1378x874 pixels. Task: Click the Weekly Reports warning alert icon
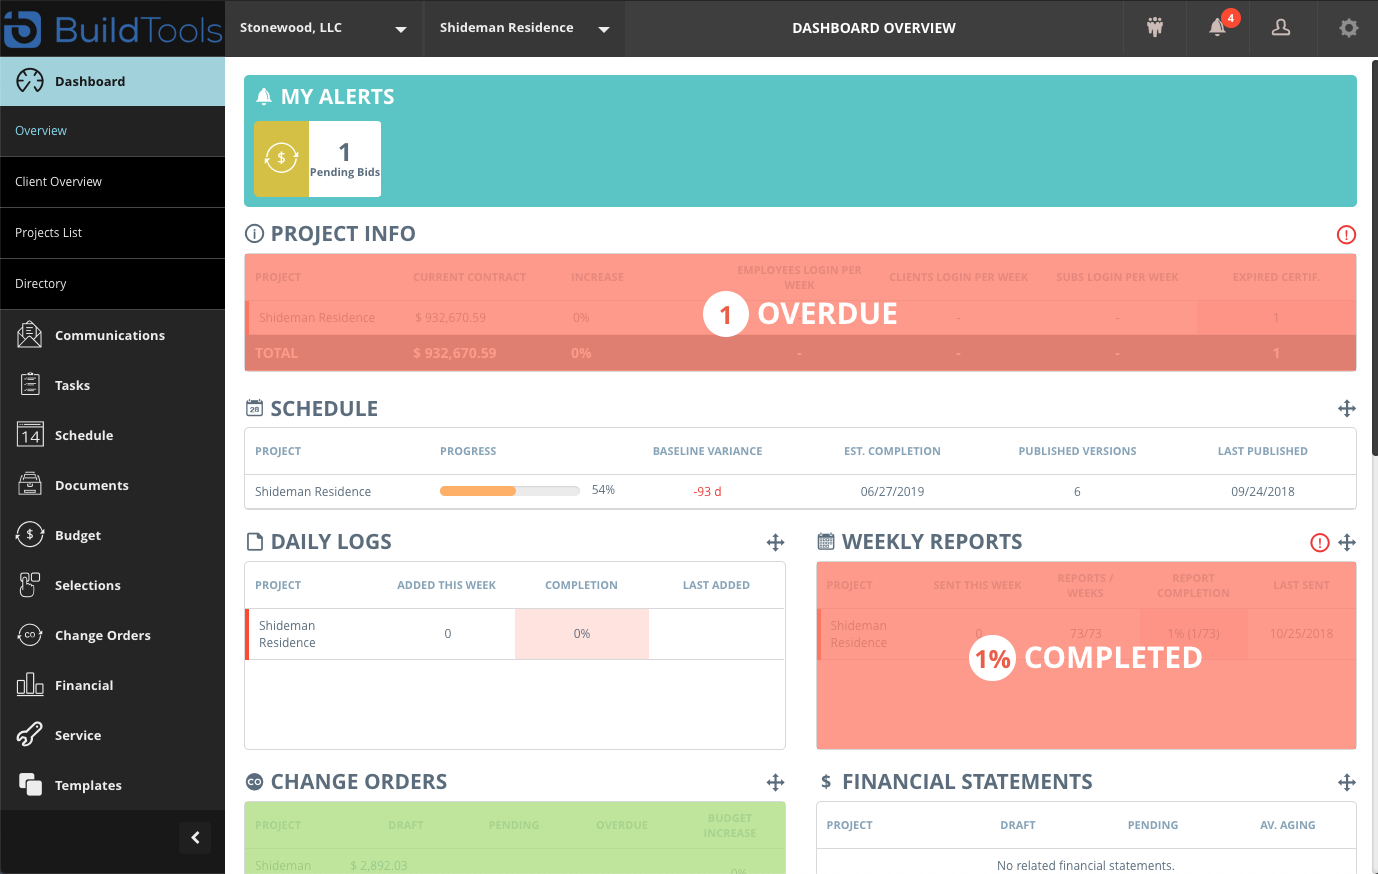(x=1319, y=541)
